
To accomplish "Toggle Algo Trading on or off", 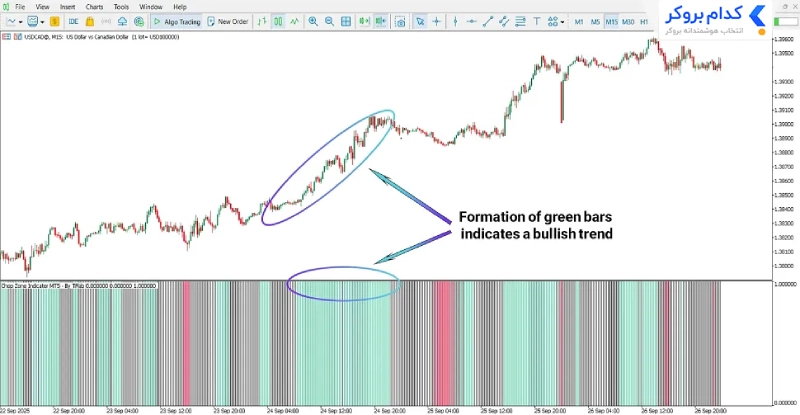I will (x=177, y=21).
